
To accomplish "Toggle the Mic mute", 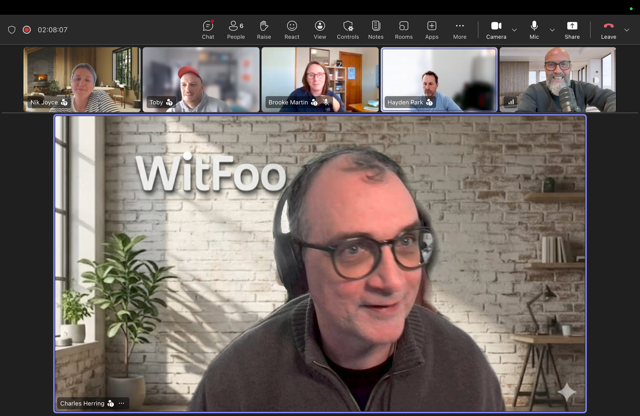I will coord(534,30).
